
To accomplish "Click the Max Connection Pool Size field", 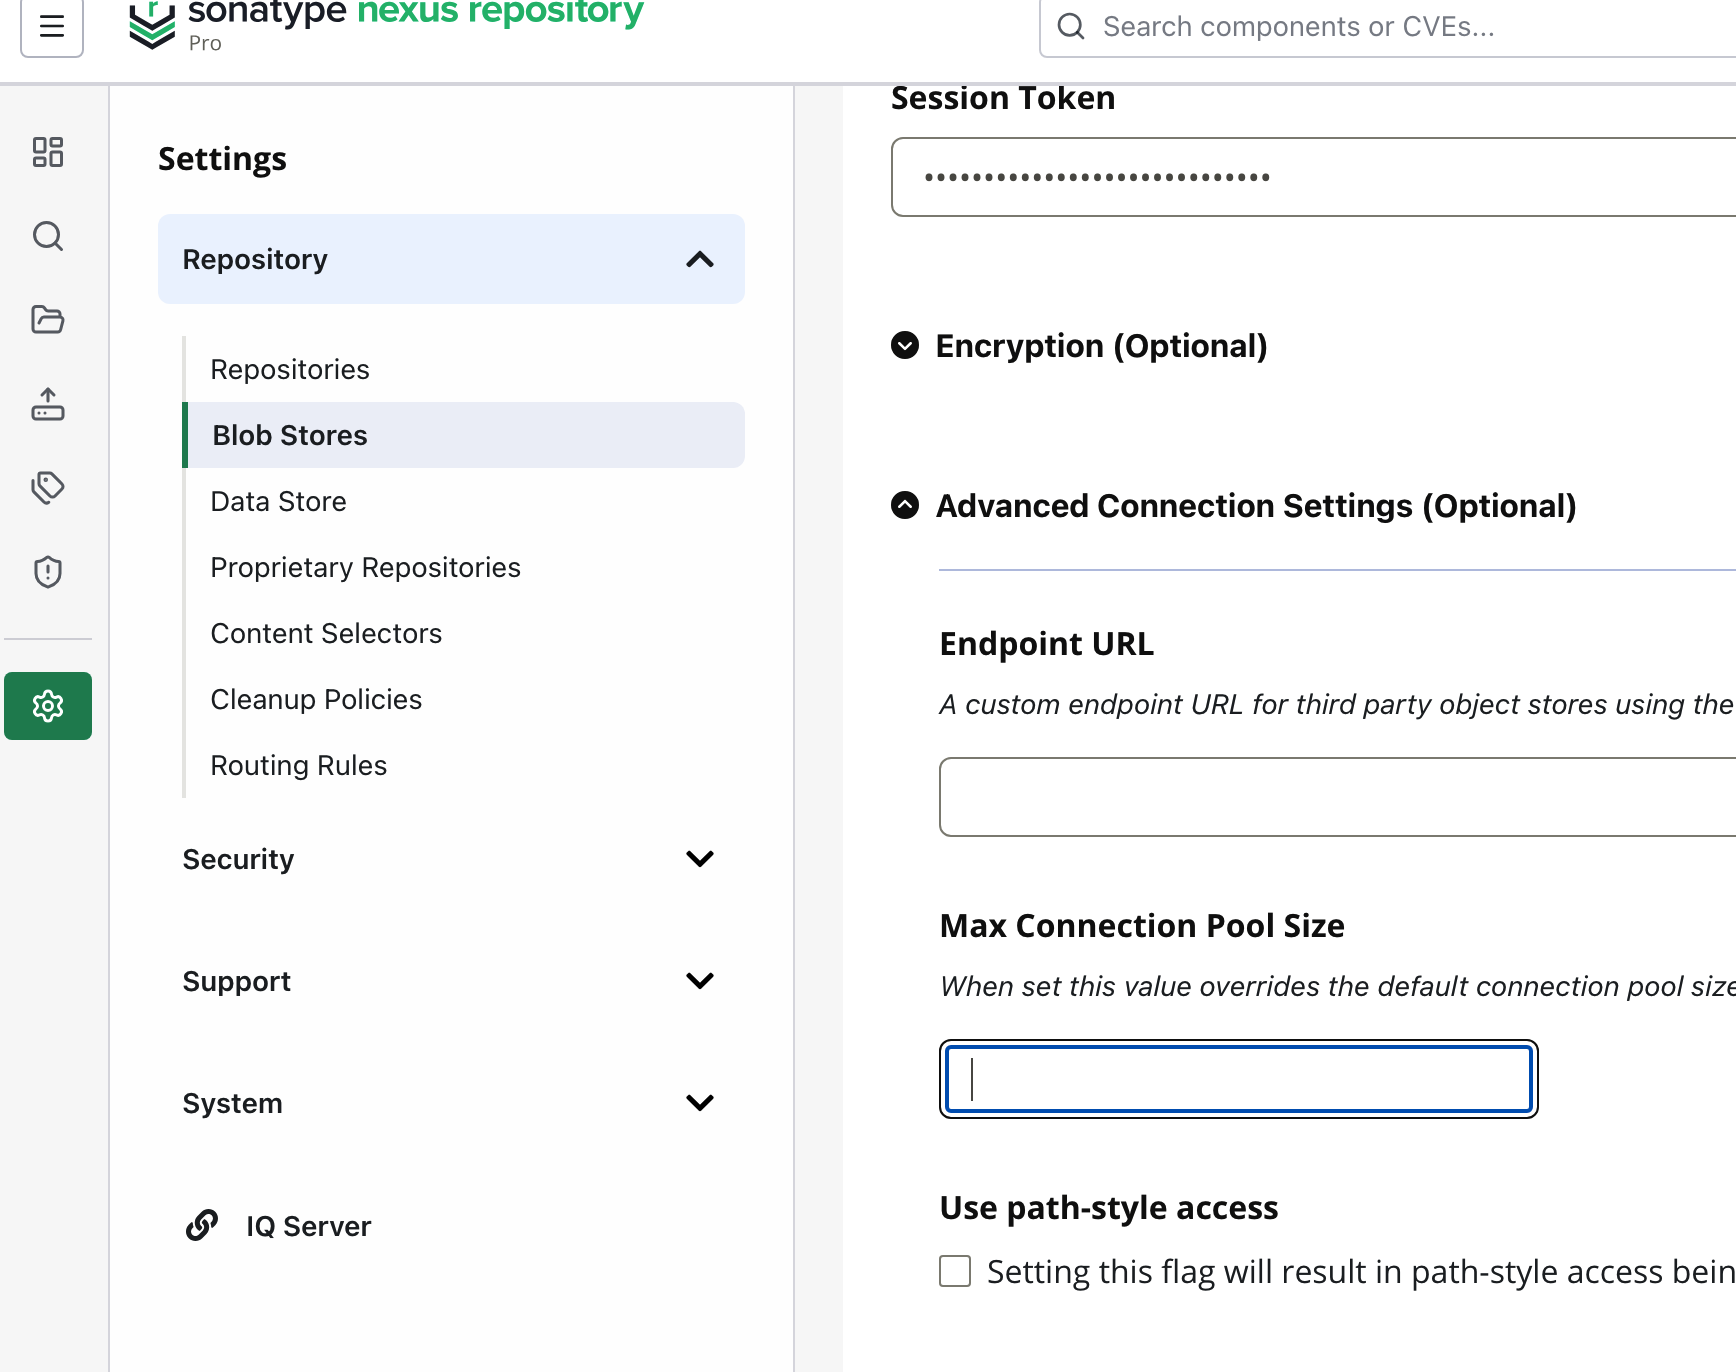I will coord(1239,1079).
